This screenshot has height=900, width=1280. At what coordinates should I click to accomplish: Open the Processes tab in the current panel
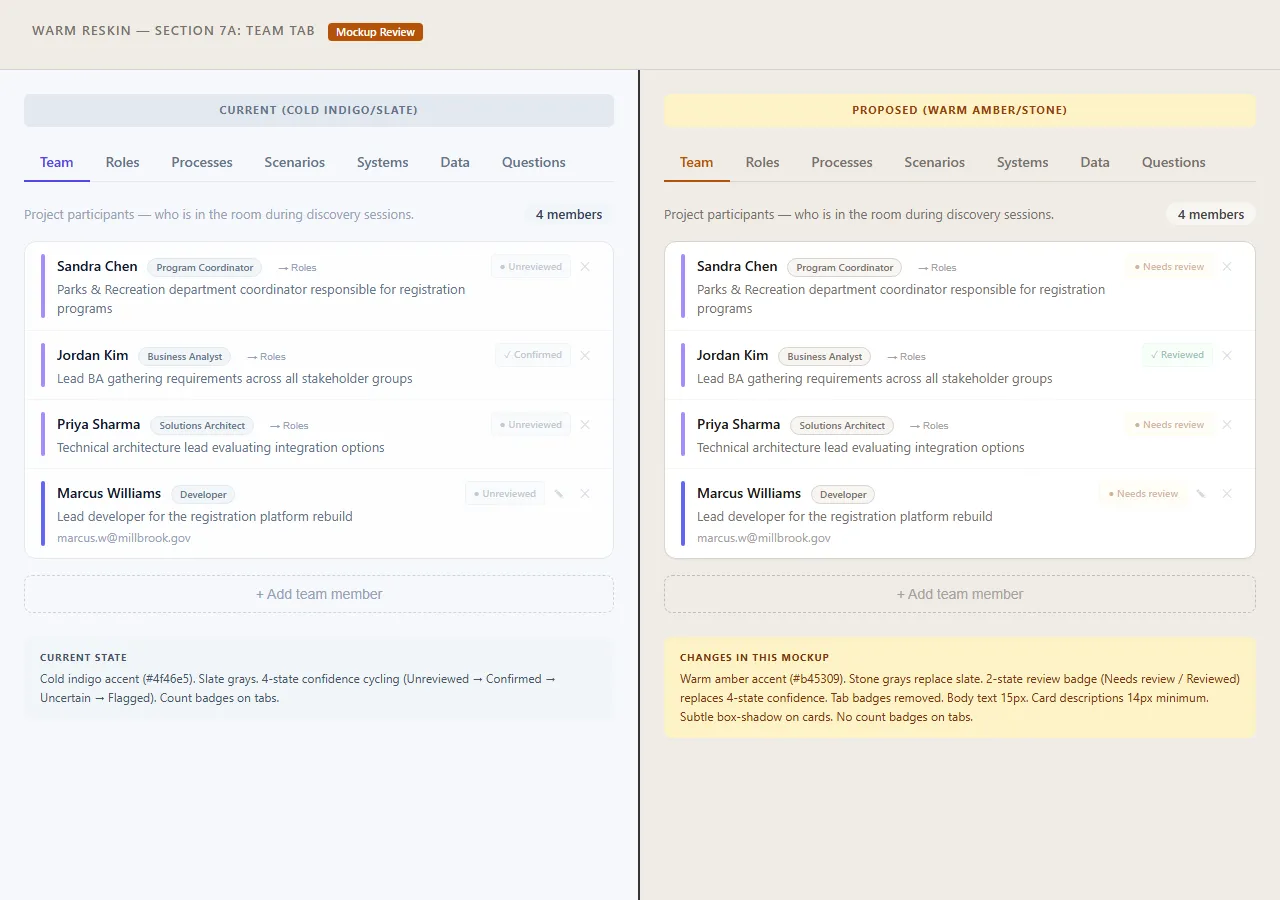tap(202, 162)
